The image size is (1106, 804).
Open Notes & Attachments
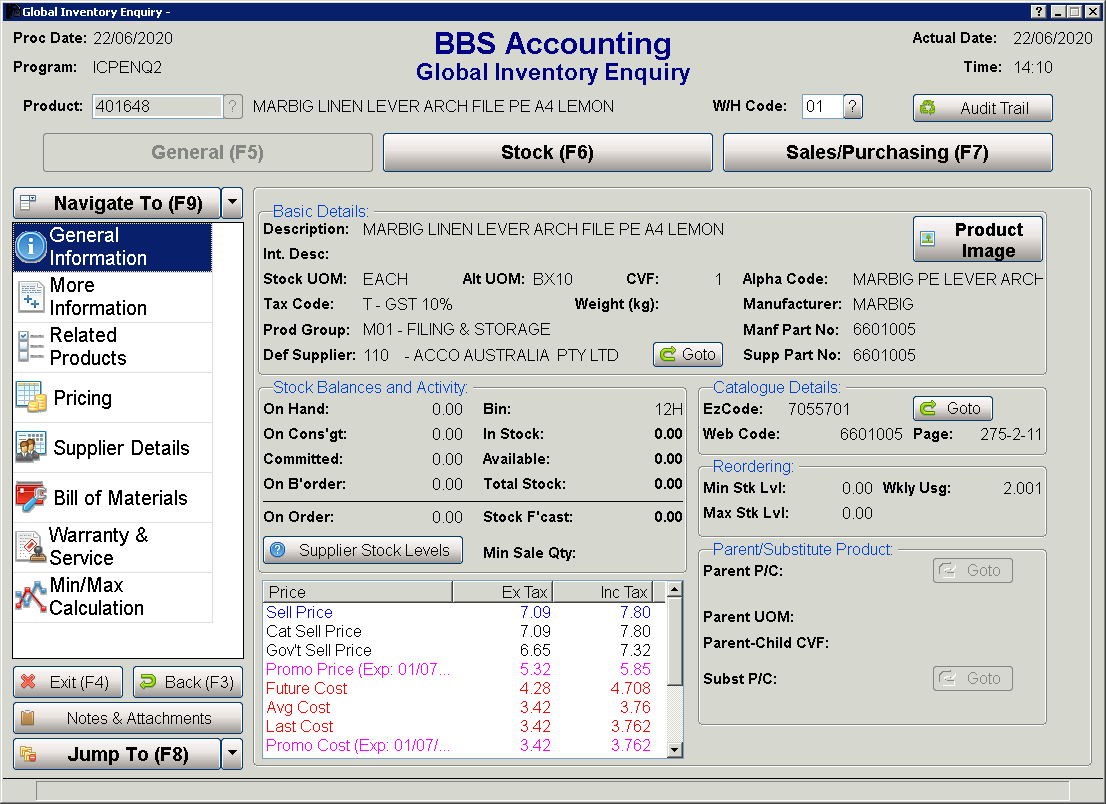[x=127, y=718]
